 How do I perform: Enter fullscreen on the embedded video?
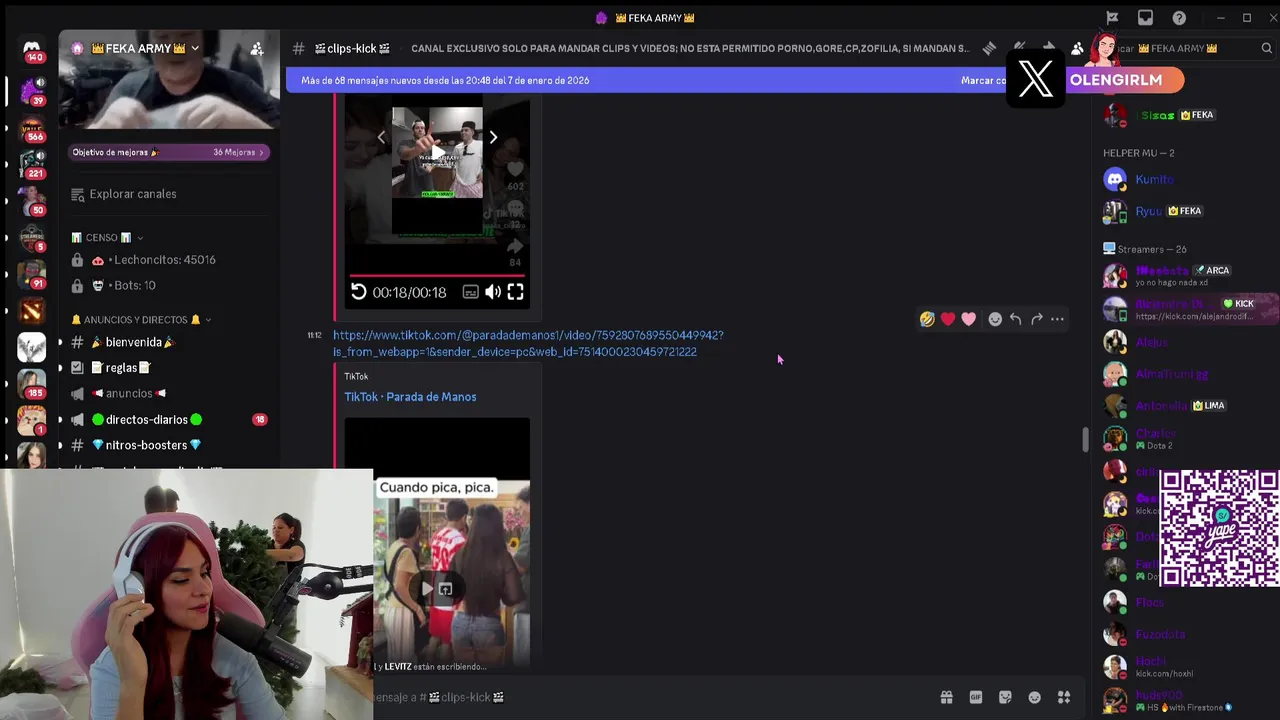point(515,292)
